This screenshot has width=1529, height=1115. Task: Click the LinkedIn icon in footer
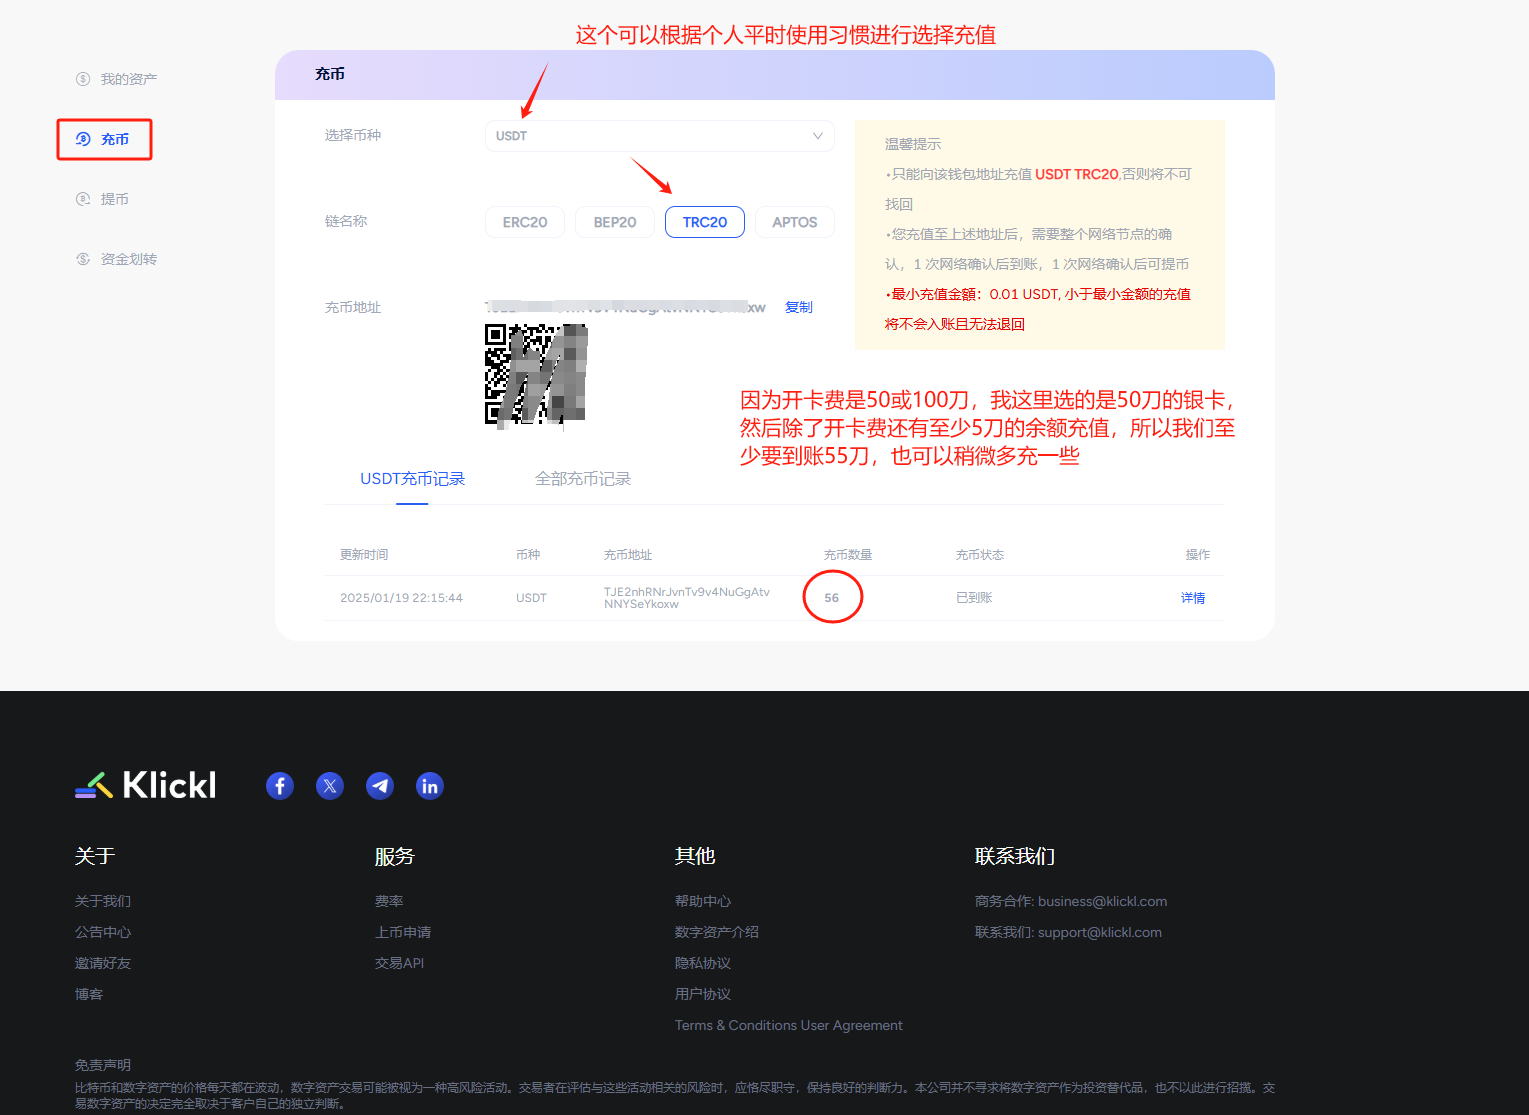[x=430, y=786]
